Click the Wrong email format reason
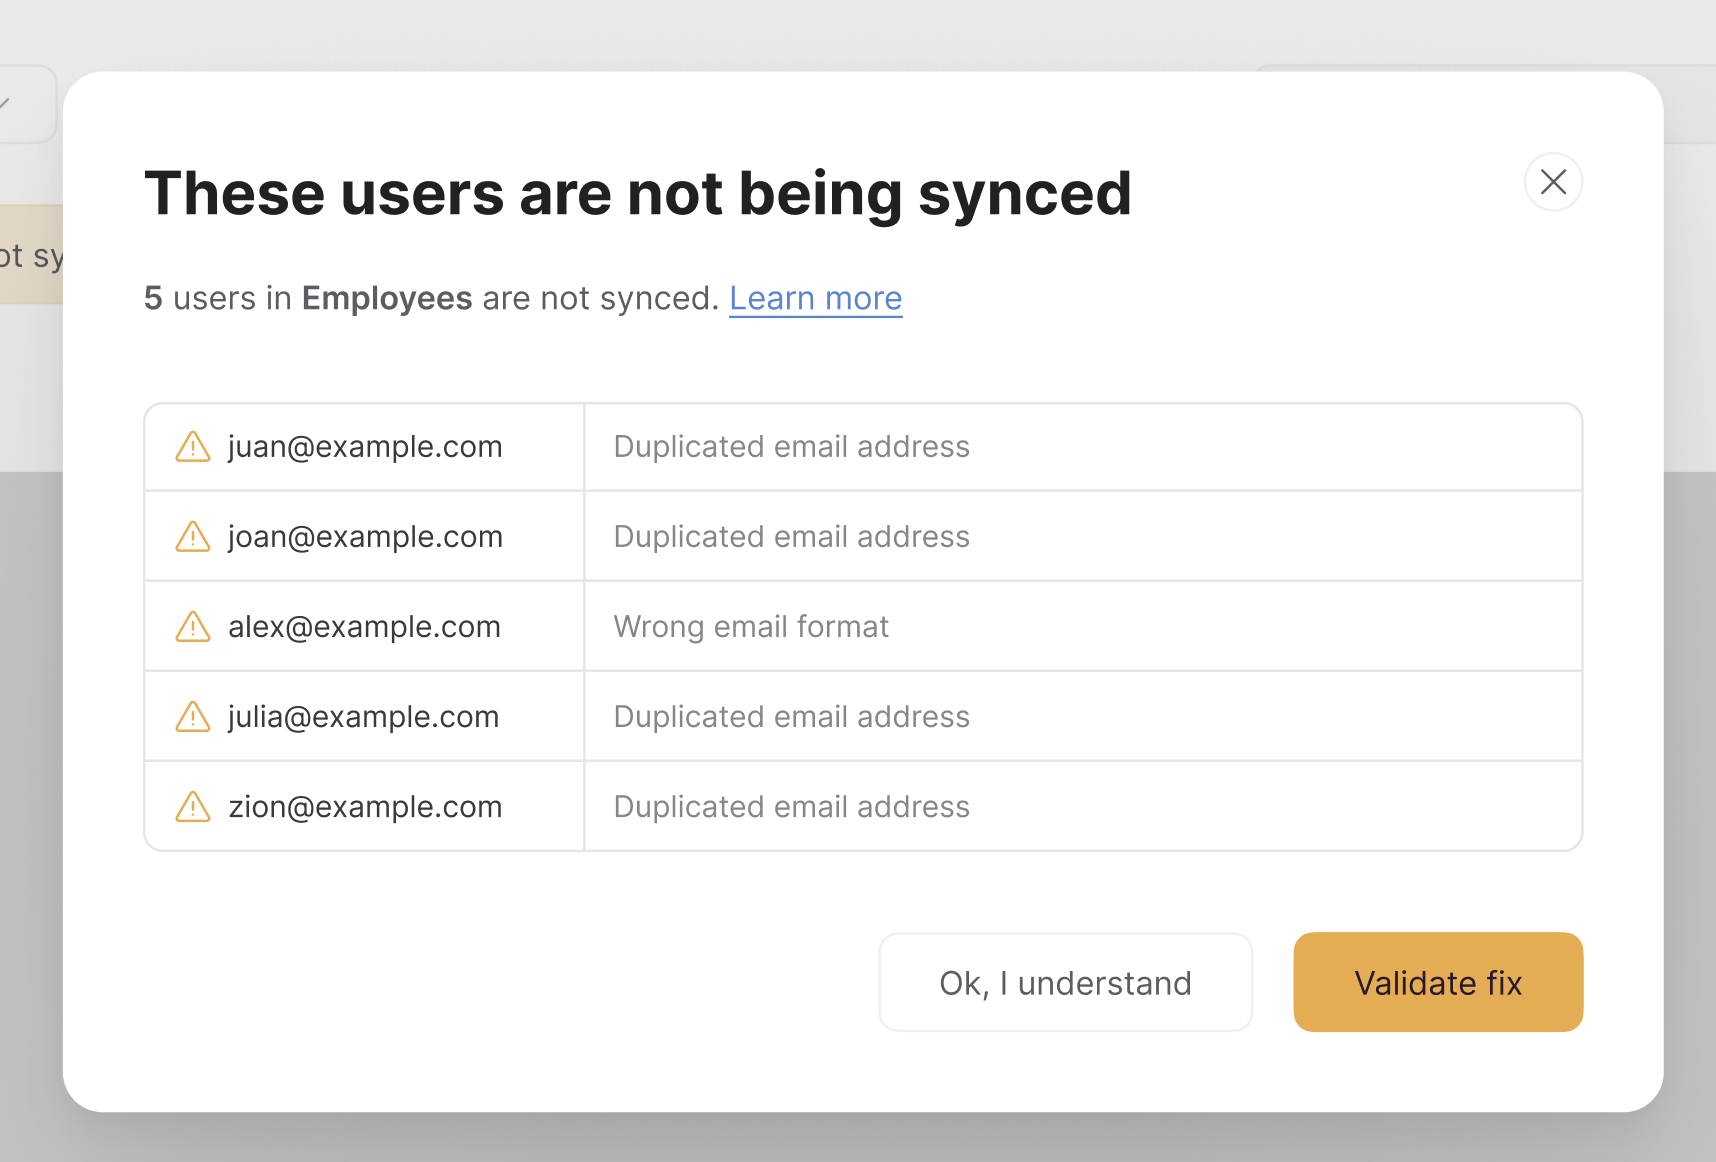This screenshot has height=1162, width=1716. pos(751,627)
